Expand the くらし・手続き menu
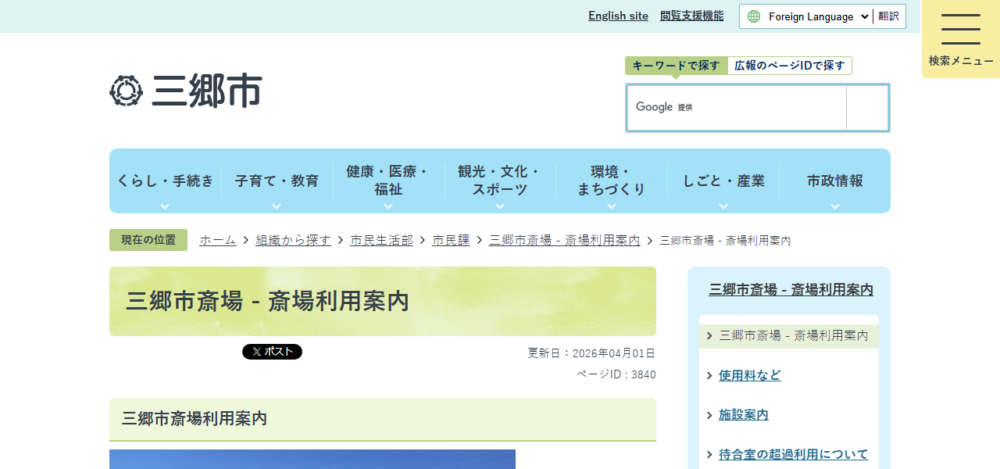Image resolution: width=1000 pixels, height=469 pixels. pyautogui.click(x=165, y=181)
